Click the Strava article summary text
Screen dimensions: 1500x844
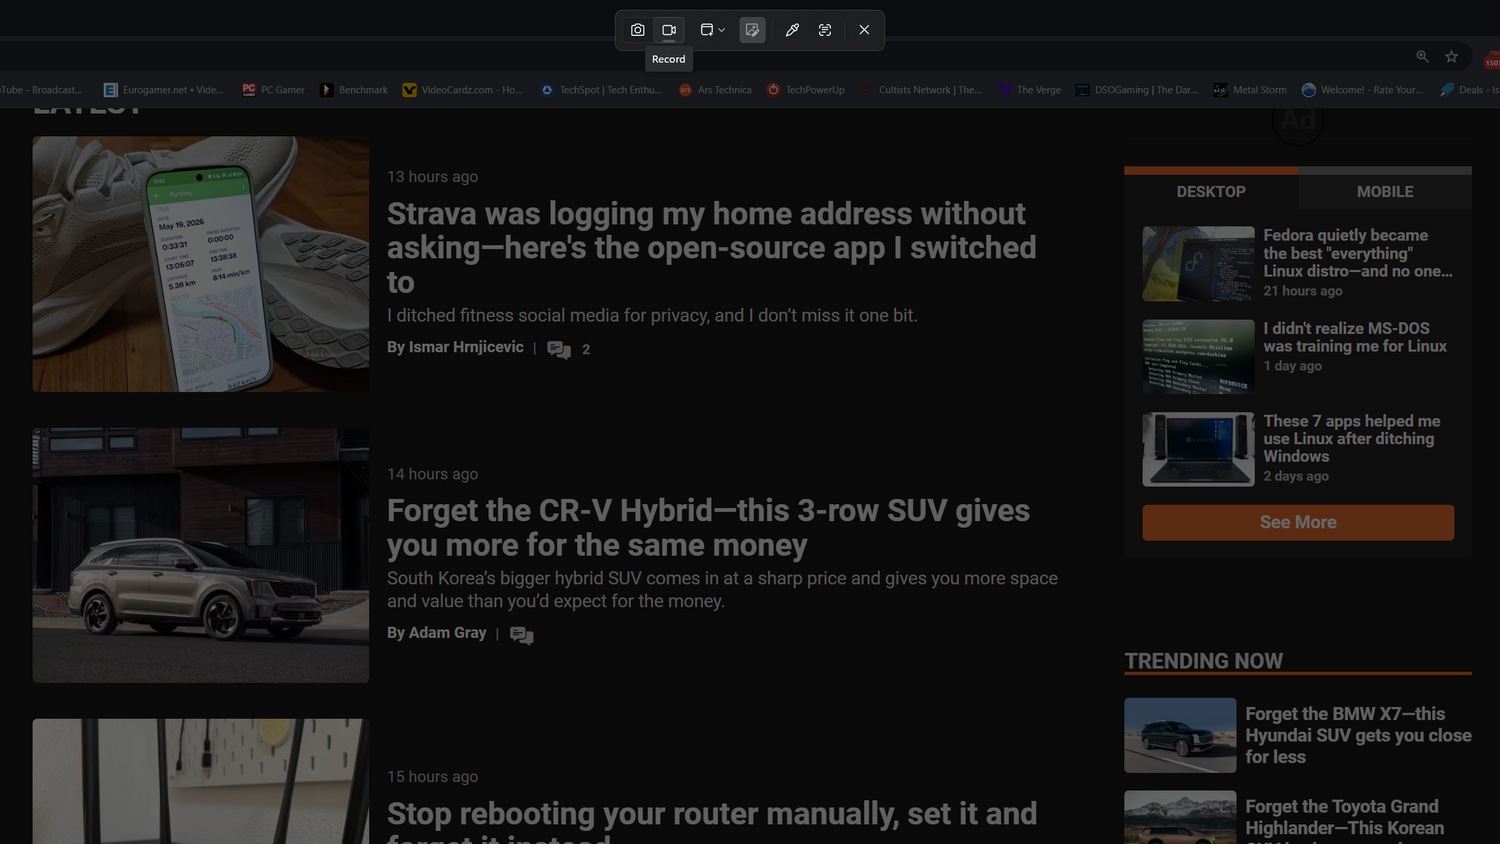click(x=652, y=316)
